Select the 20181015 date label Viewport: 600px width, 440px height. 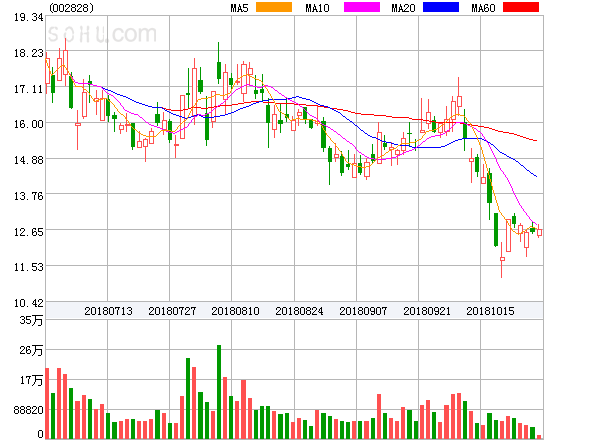492,311
